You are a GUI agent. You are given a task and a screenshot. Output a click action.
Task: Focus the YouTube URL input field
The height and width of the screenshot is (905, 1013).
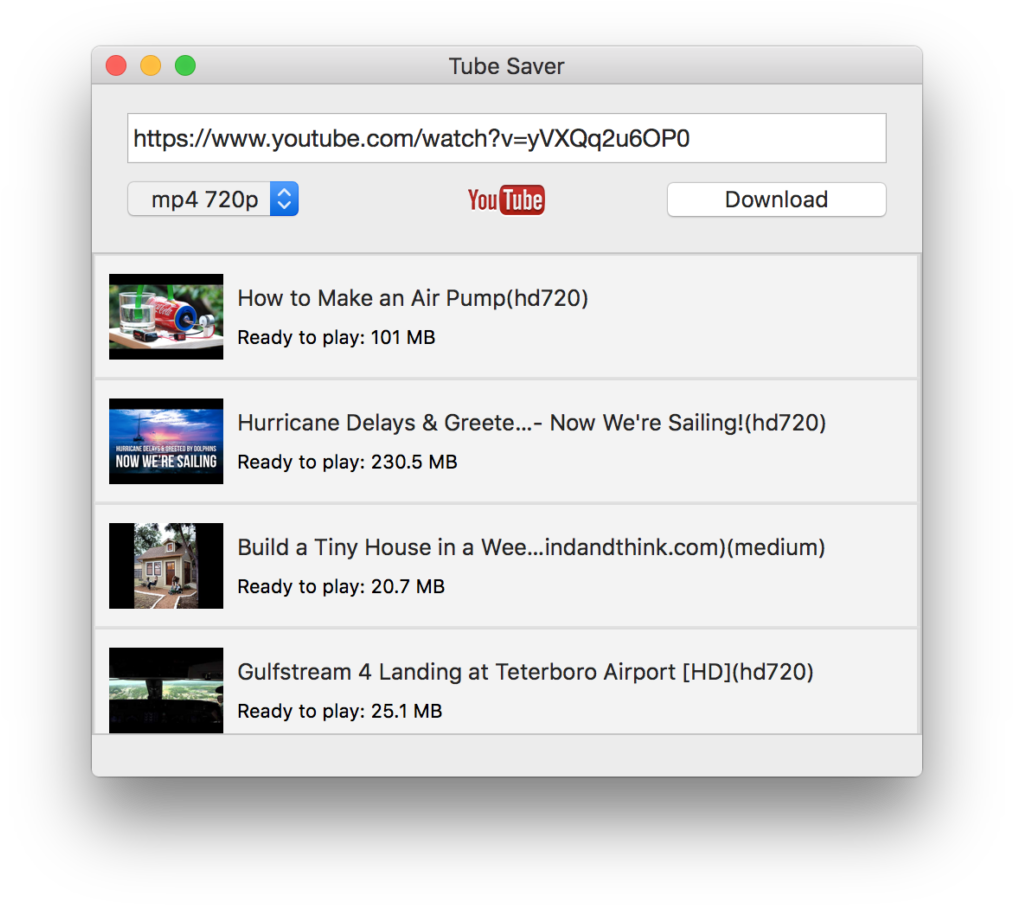[x=506, y=138]
